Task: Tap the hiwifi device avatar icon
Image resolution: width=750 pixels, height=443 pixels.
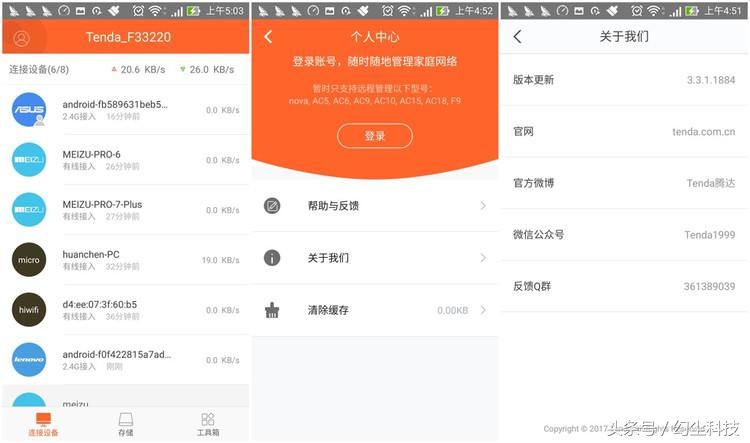Action: pos(29,310)
